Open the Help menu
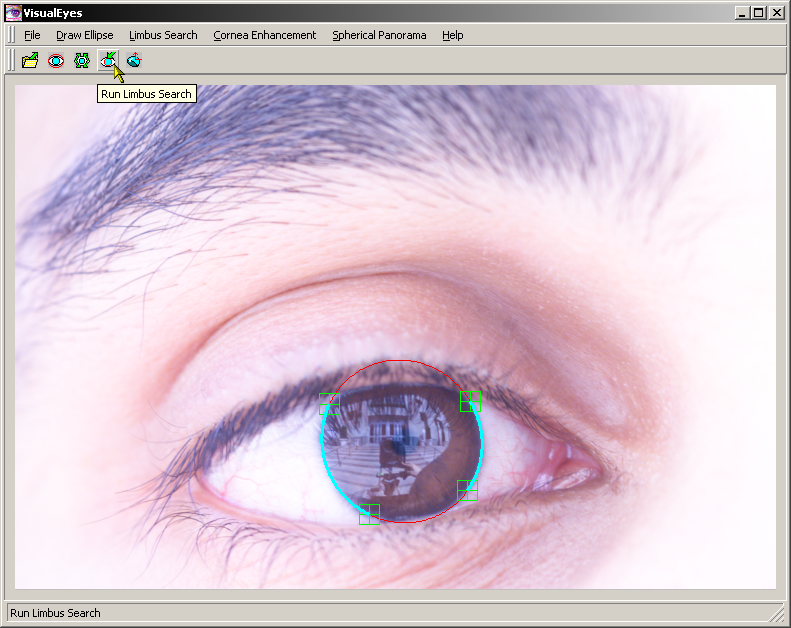 (x=453, y=35)
